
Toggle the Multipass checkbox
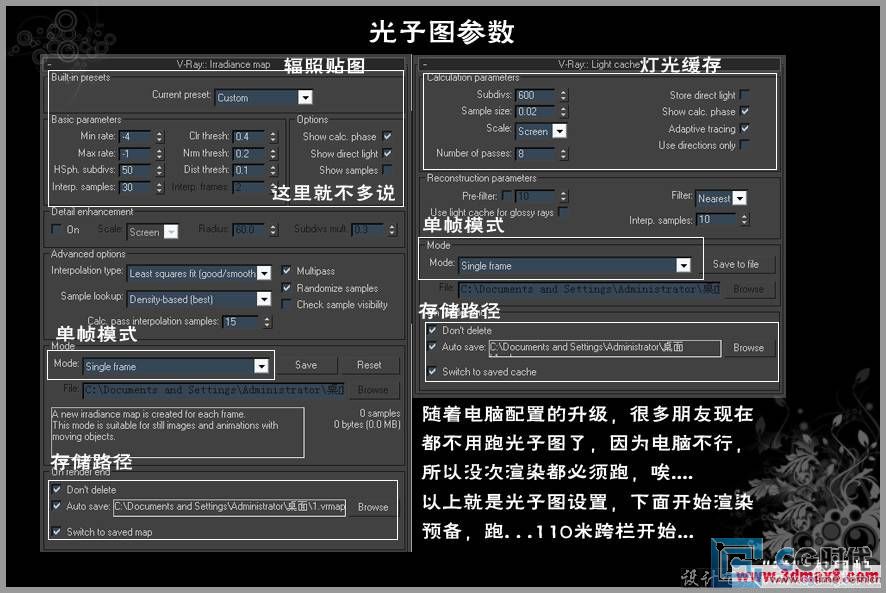pyautogui.click(x=286, y=271)
